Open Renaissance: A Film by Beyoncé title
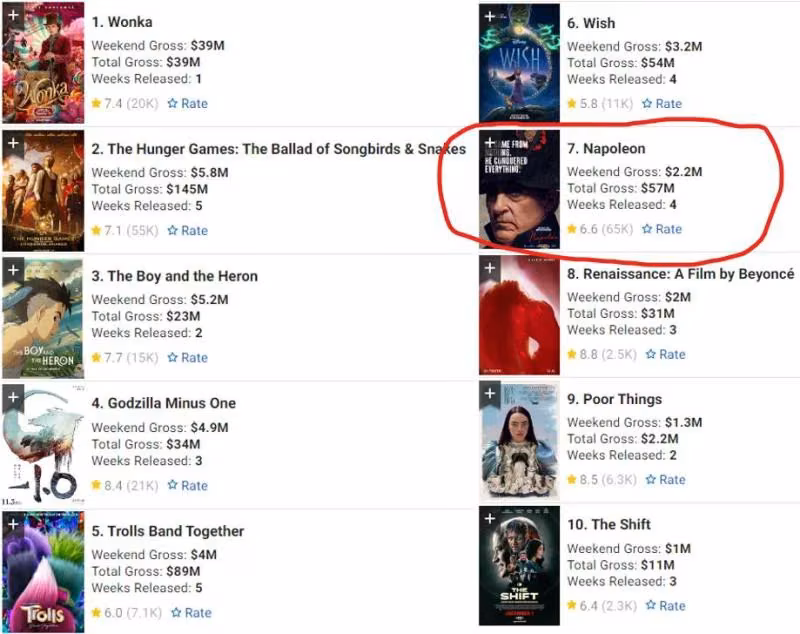The image size is (800, 634). (681, 274)
